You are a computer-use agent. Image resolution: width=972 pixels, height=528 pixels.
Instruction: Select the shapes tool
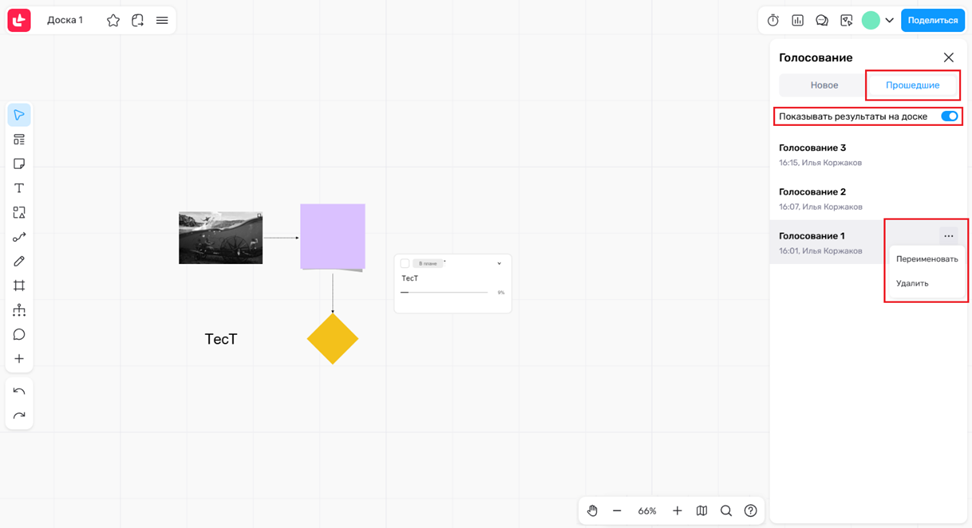tap(19, 213)
